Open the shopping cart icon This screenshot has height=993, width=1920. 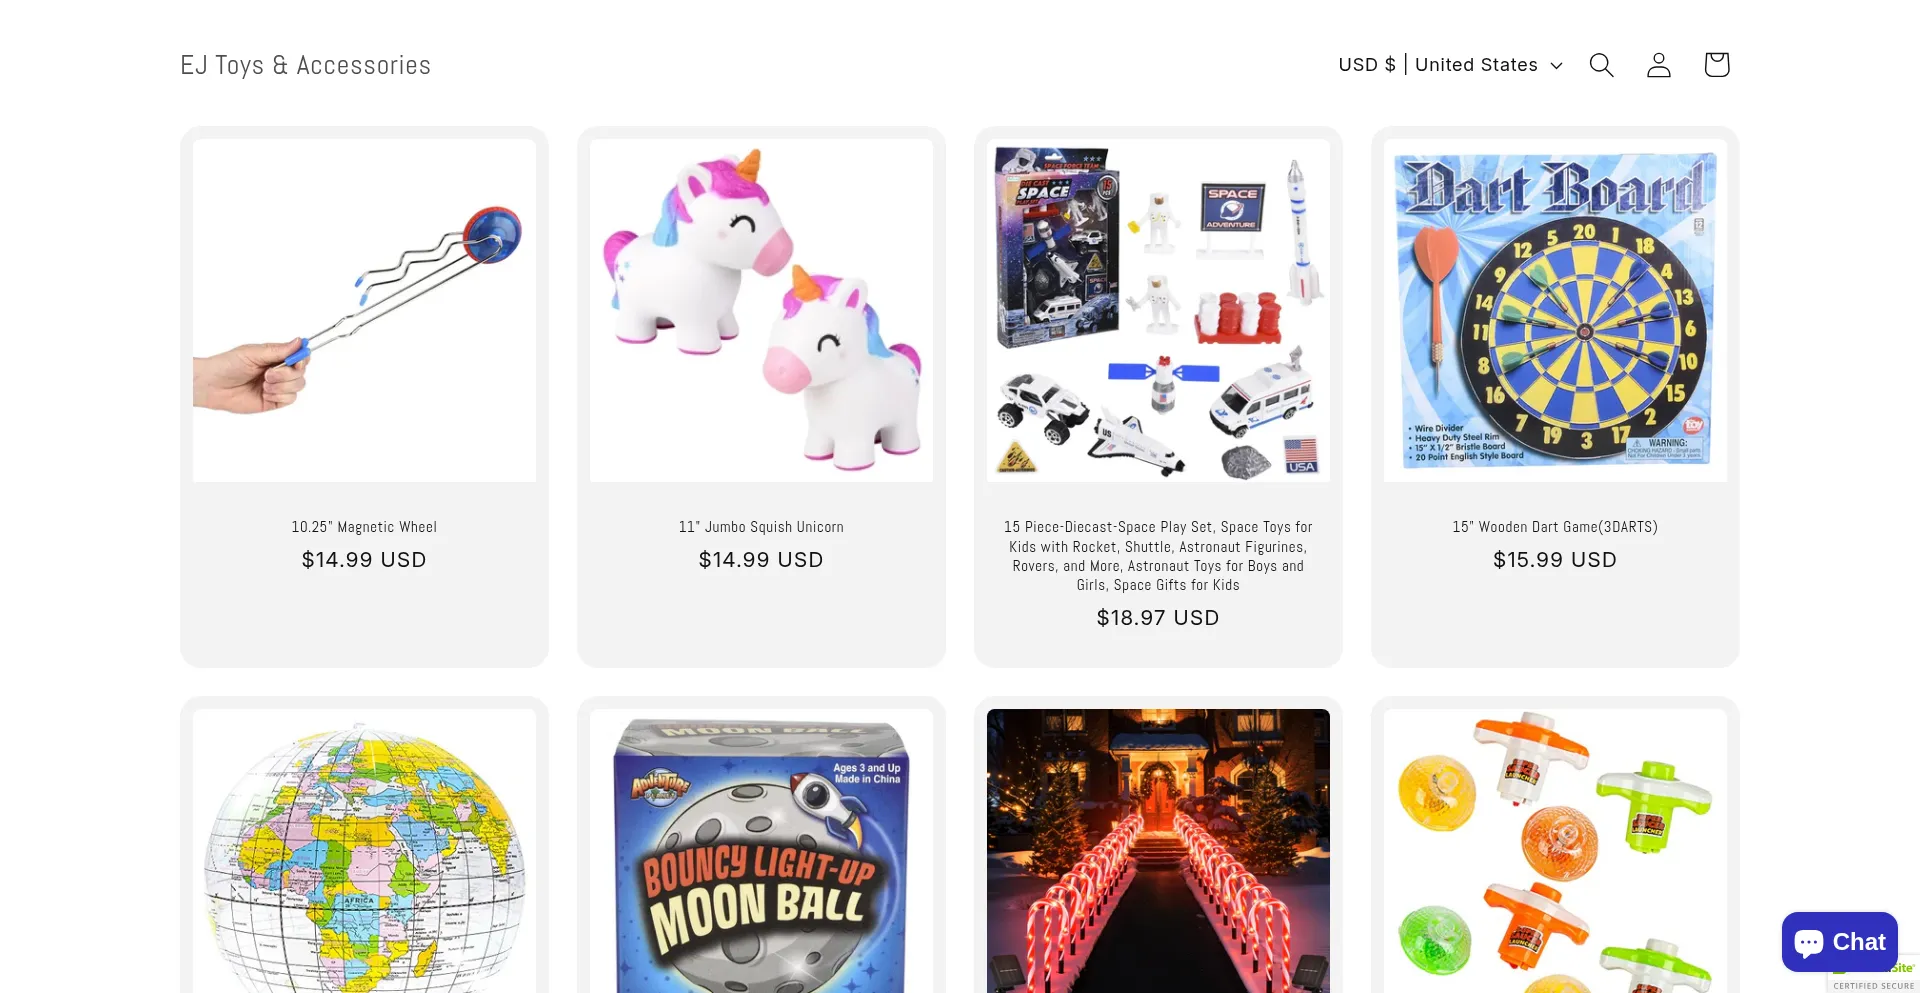1717,65
